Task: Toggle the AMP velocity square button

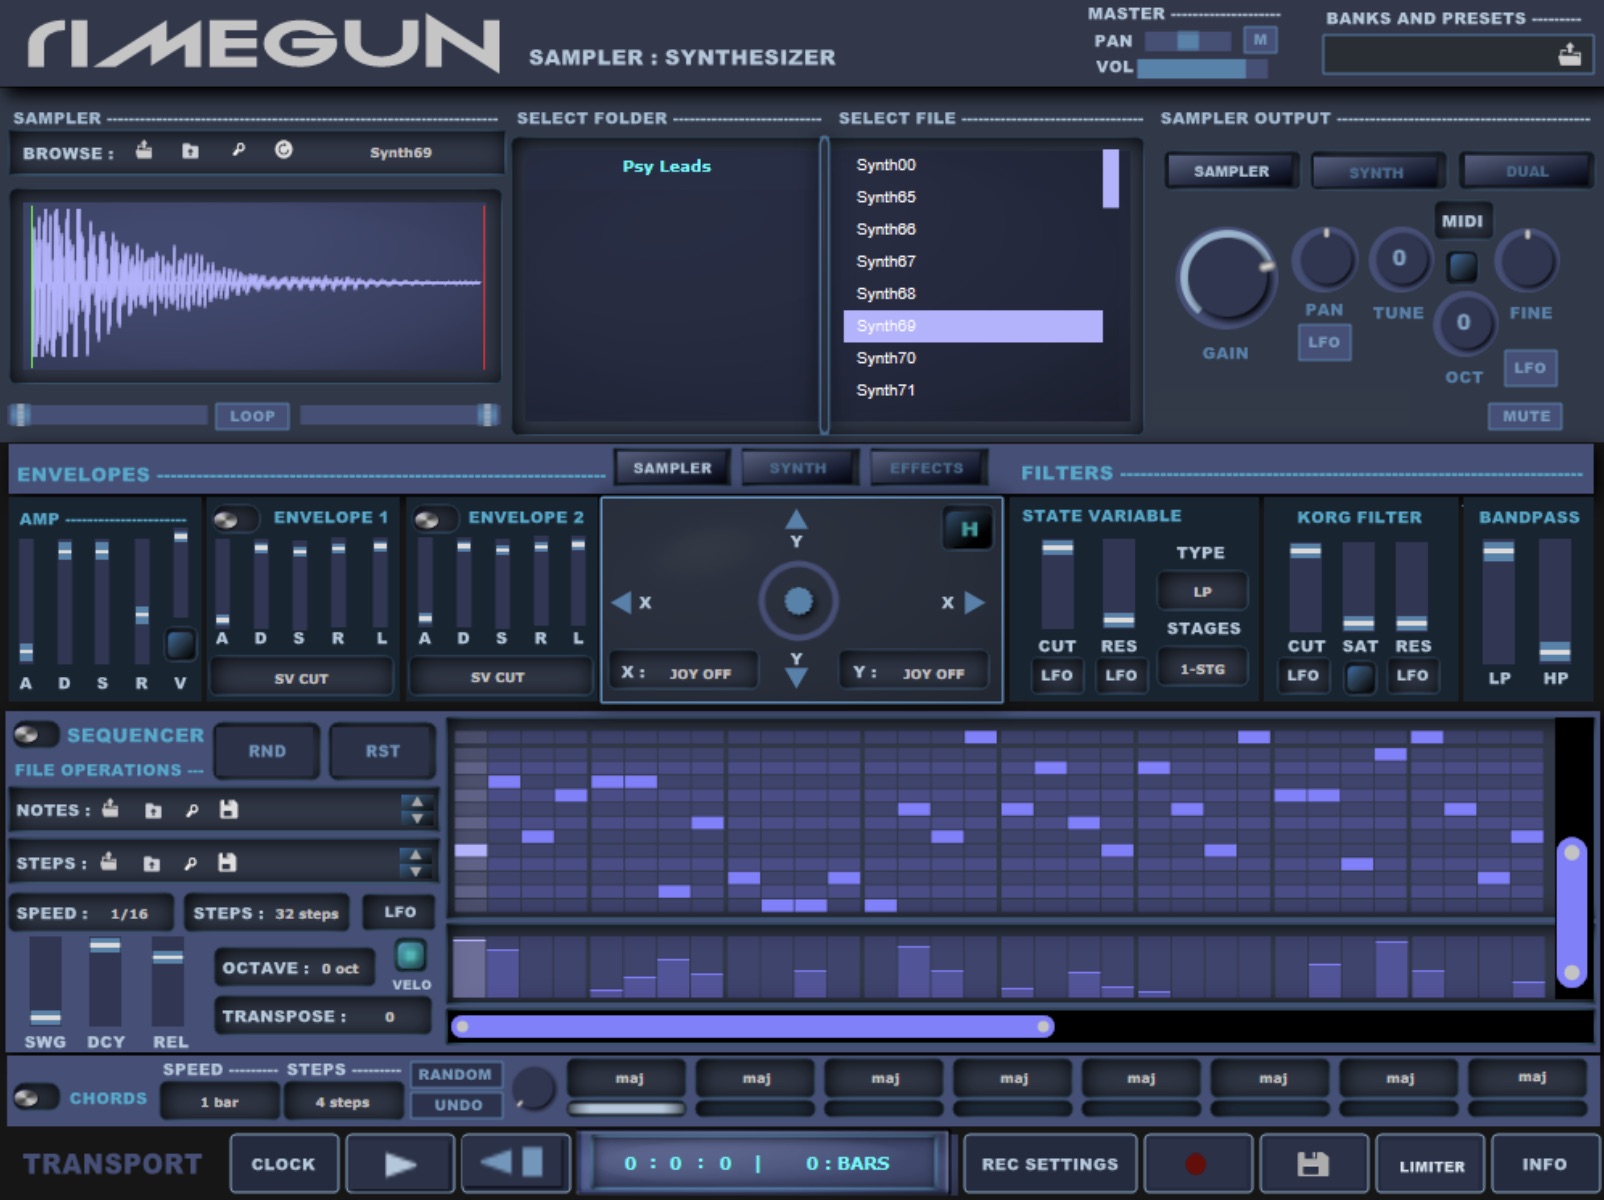Action: pyautogui.click(x=180, y=644)
